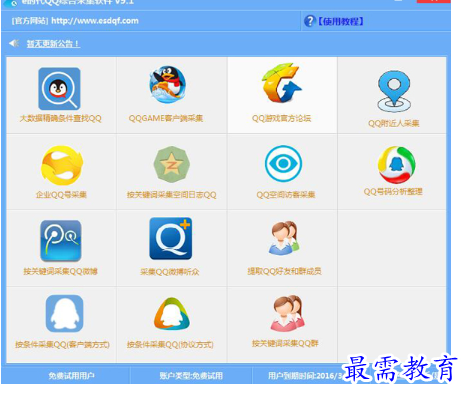Select 按关键词采集QQ微博 blue icon
The height and width of the screenshot is (400, 466).
click(61, 241)
